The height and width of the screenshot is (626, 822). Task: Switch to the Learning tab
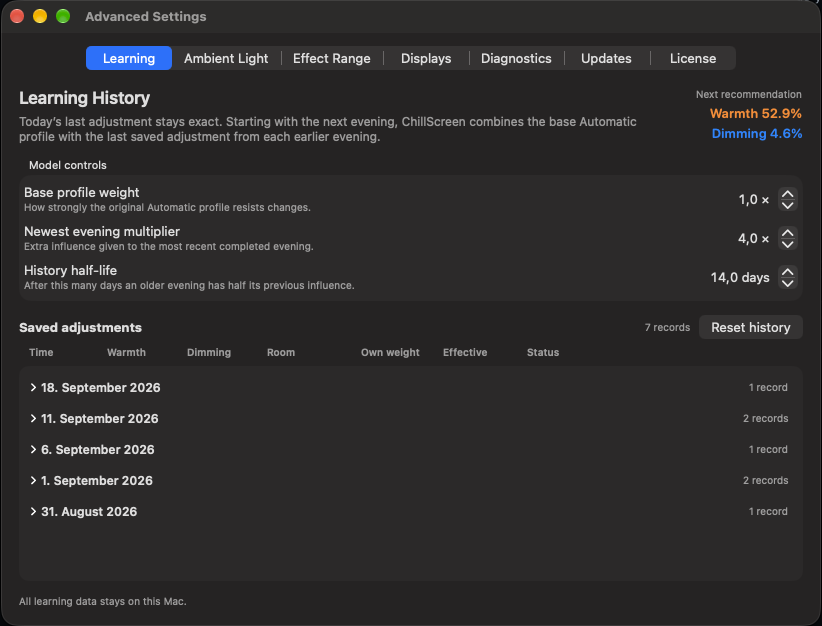[129, 58]
